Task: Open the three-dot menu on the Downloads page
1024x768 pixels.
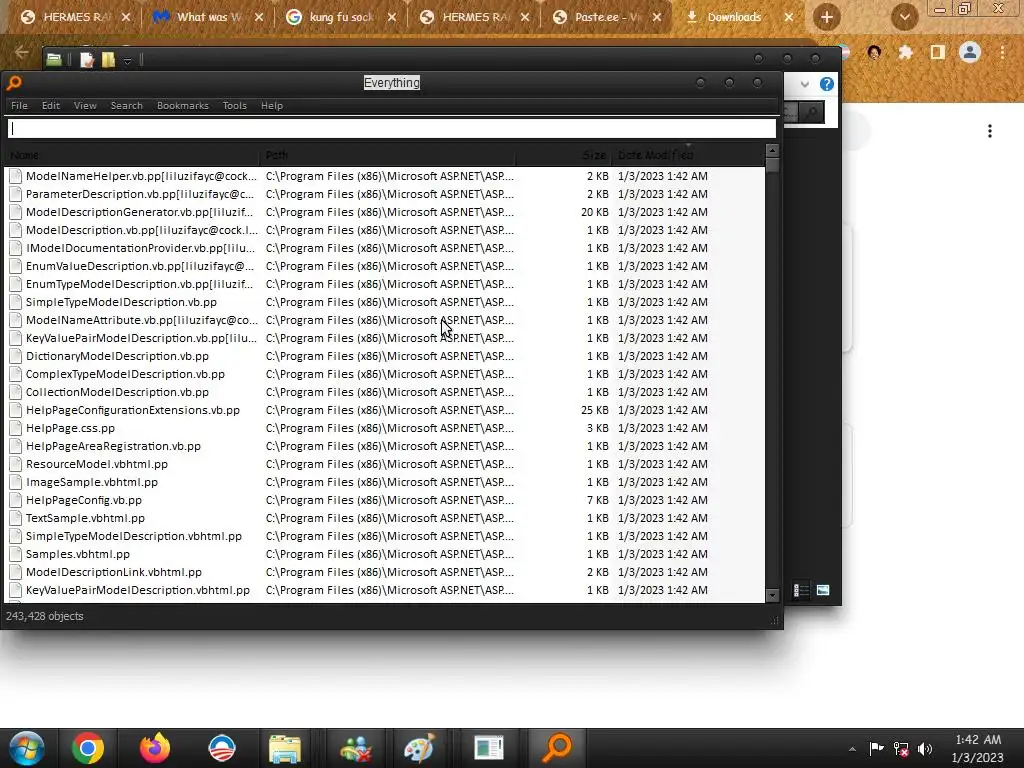Action: pos(989,131)
